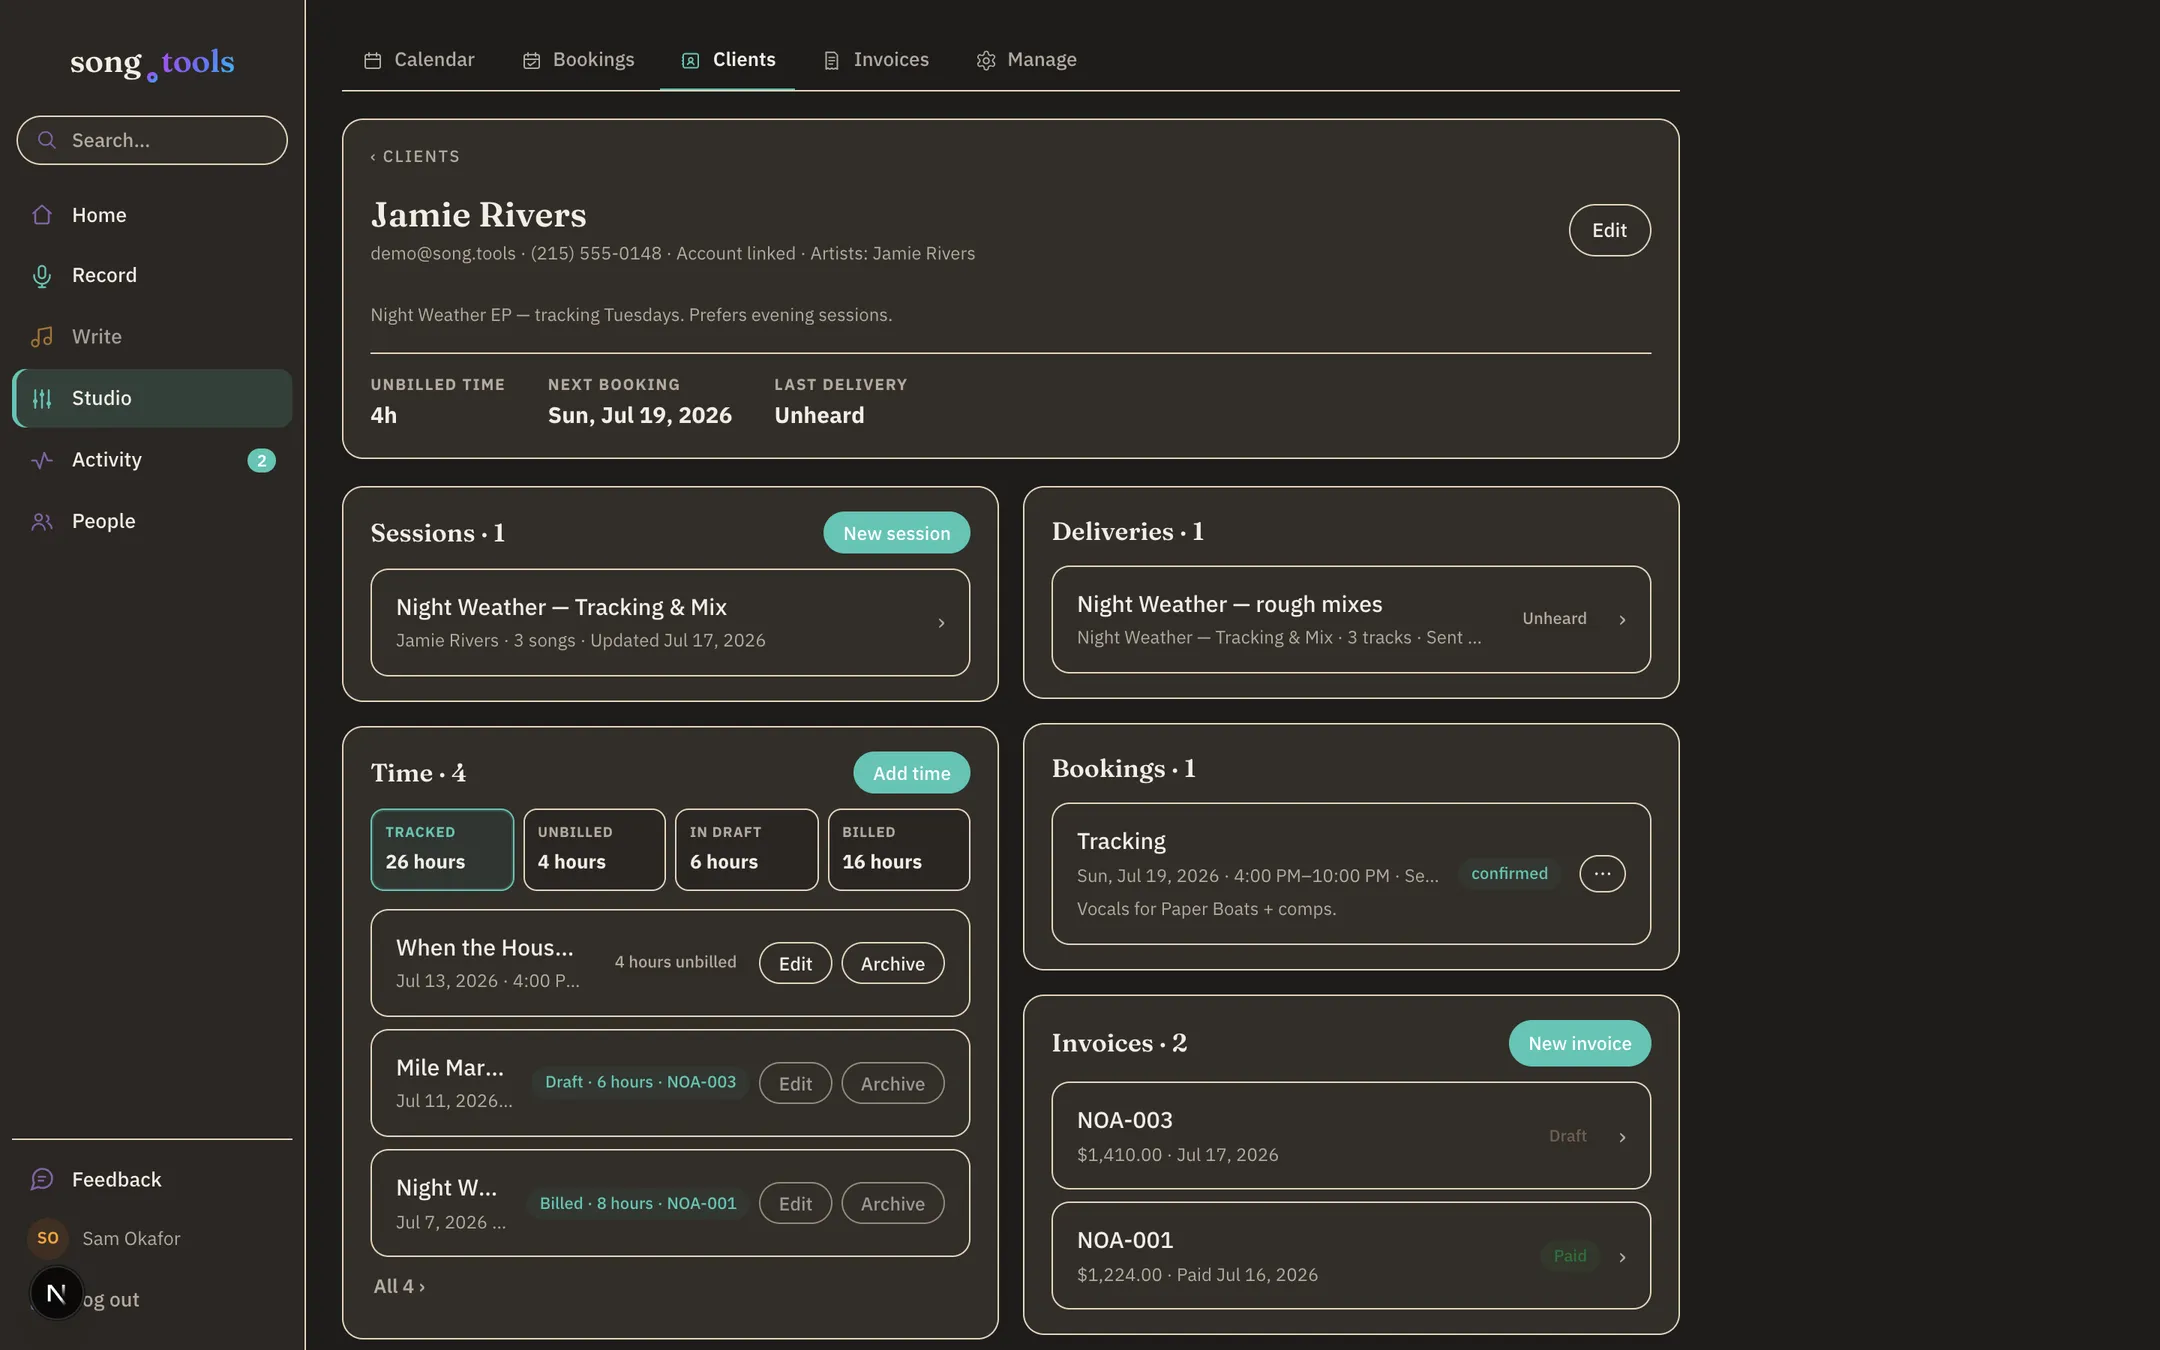Open Studio in the sidebar

pos(152,398)
